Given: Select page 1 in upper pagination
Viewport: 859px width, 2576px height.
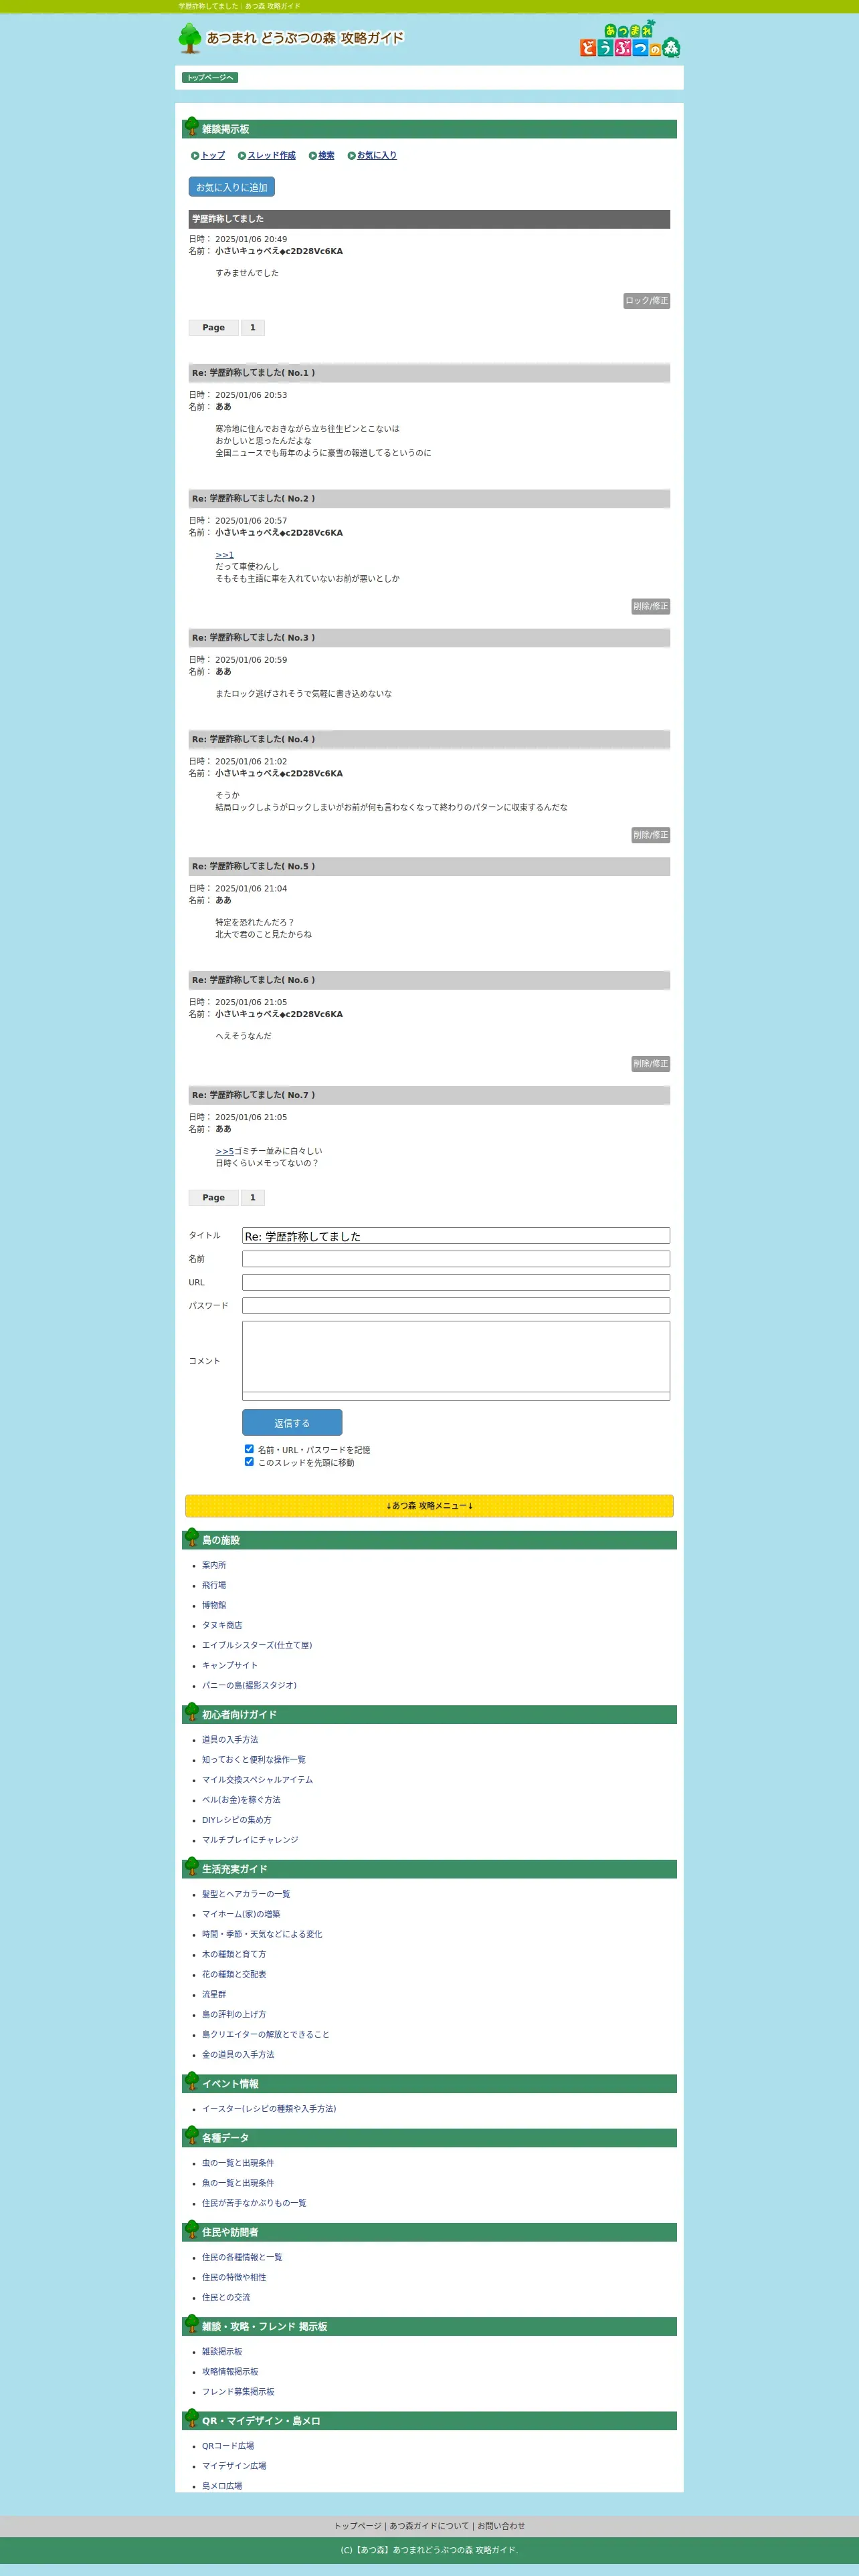Looking at the screenshot, I should [x=252, y=328].
